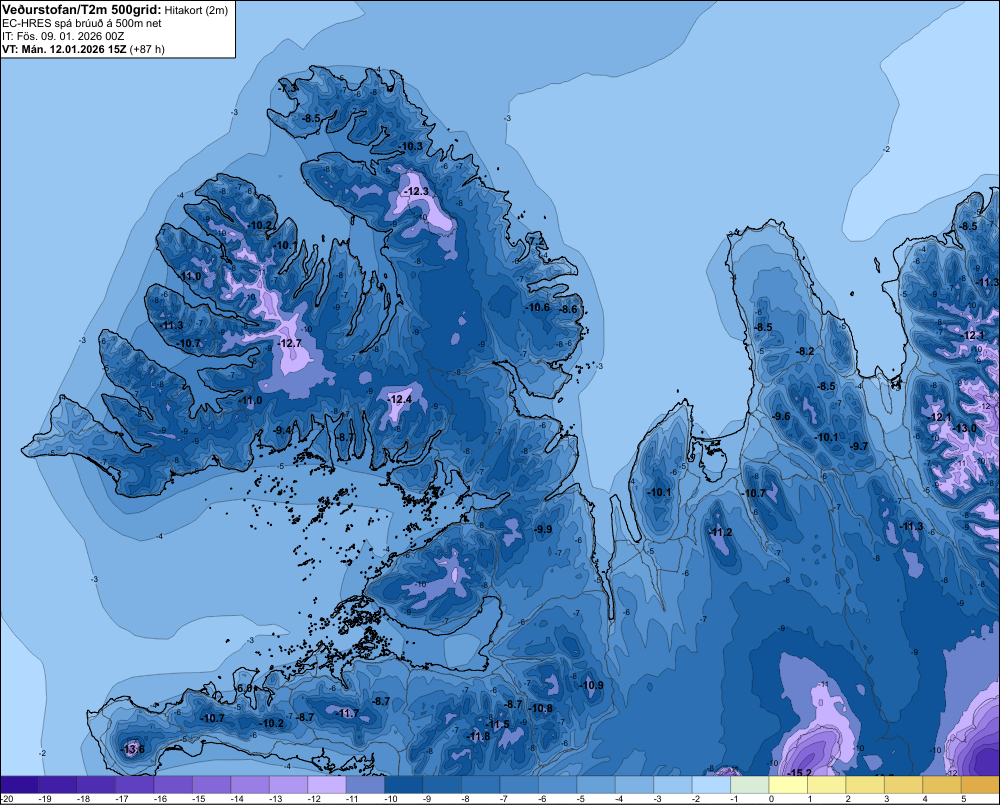Click the -8.6 temperature label
This screenshot has height=805, width=1000.
tap(568, 309)
